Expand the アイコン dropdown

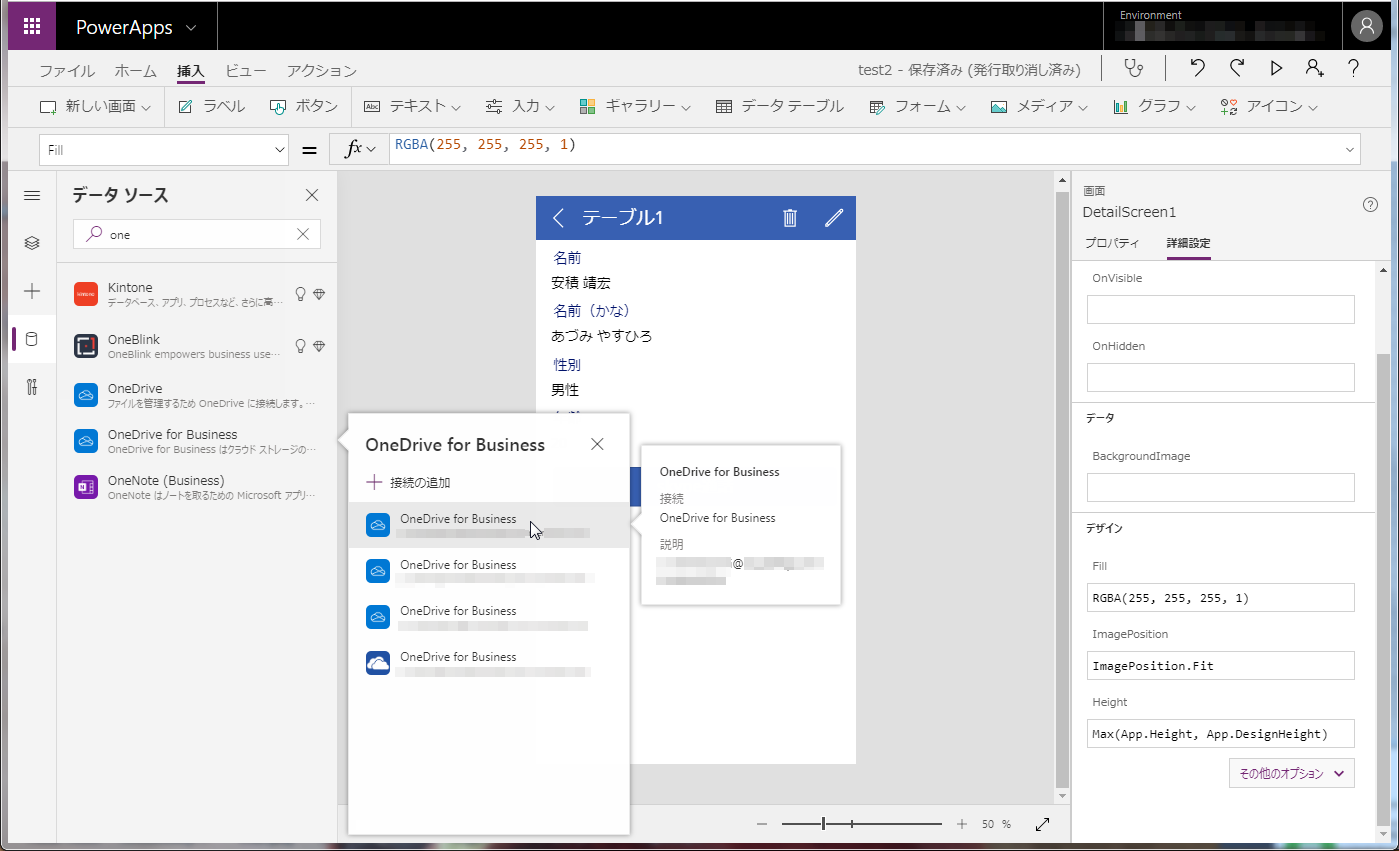click(1269, 106)
